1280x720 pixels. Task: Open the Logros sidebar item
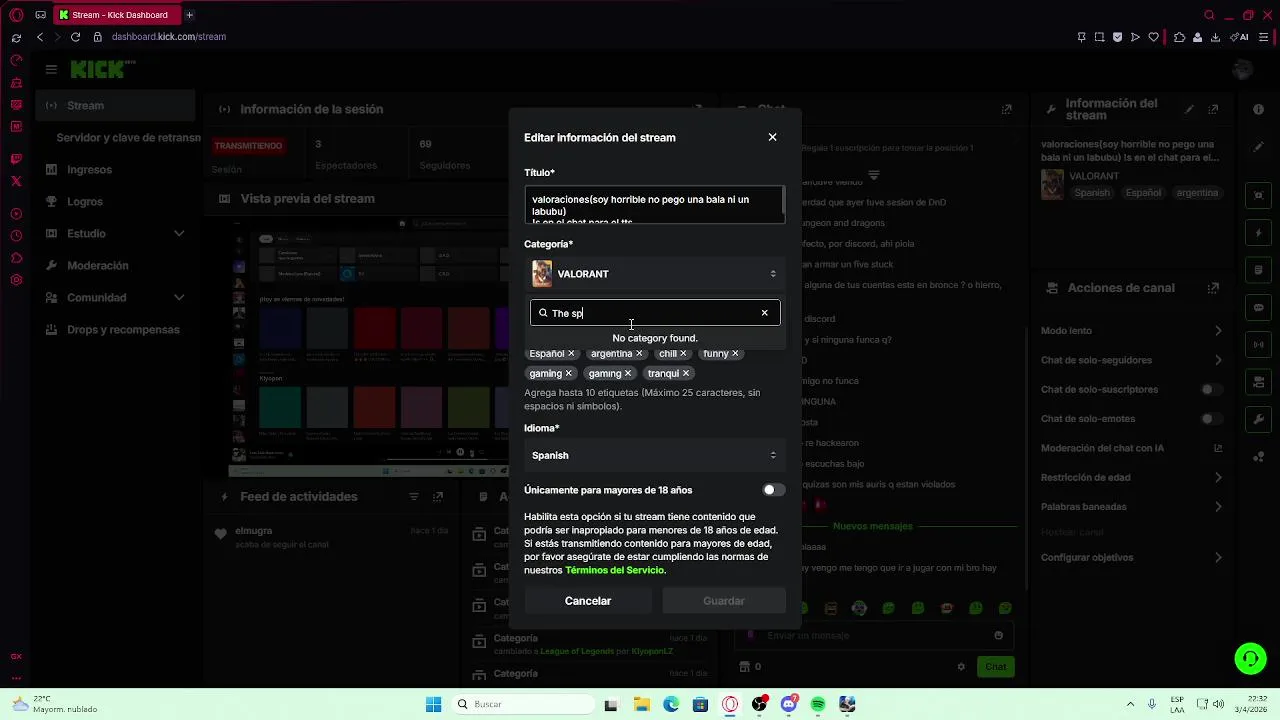(116, 201)
